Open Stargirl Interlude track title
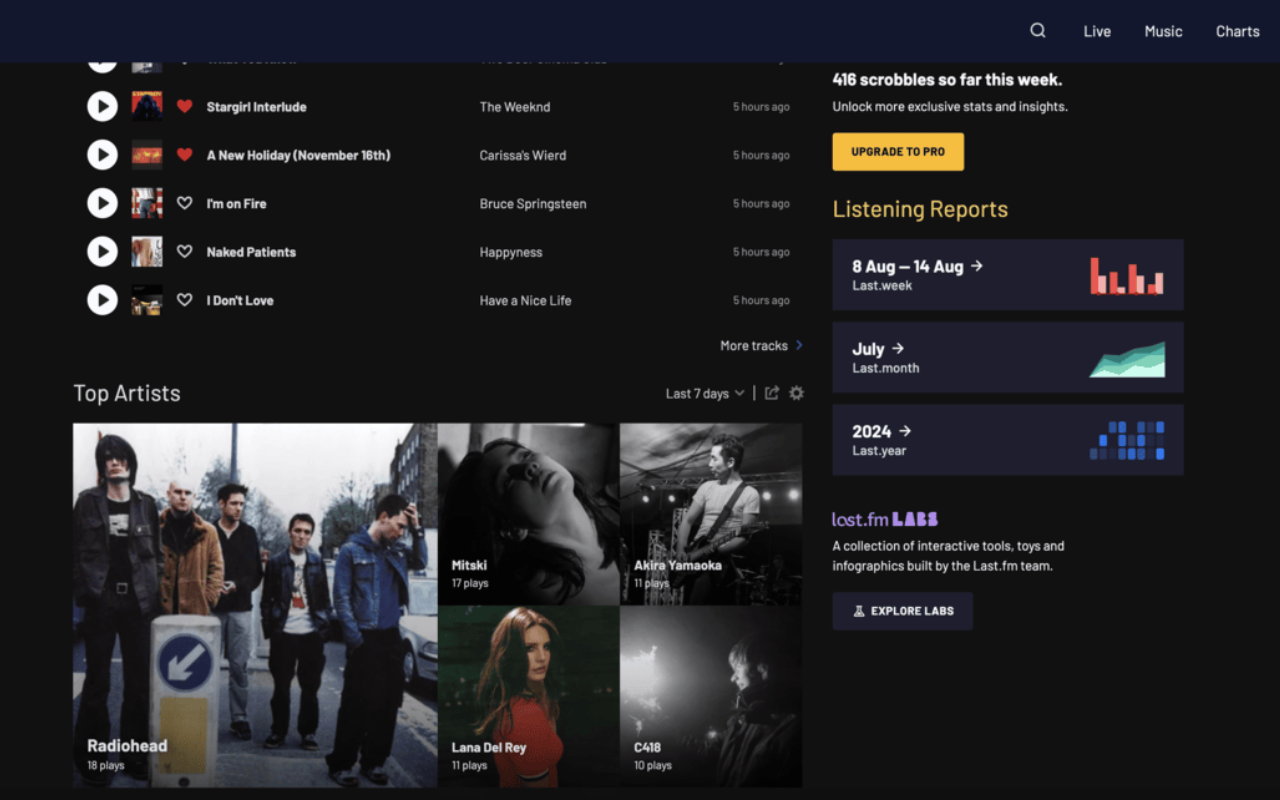The image size is (1280, 800). 257,107
